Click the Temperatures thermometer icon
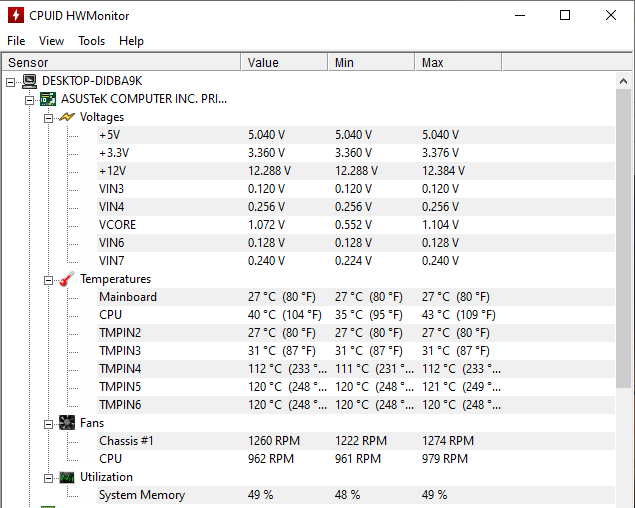 (x=67, y=279)
